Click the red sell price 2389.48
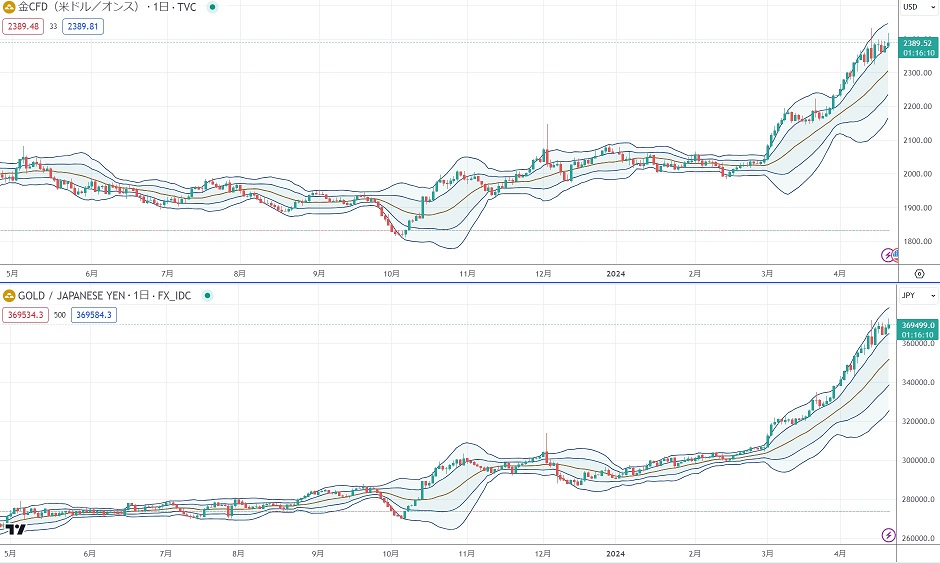The image size is (940, 563). pos(23,26)
